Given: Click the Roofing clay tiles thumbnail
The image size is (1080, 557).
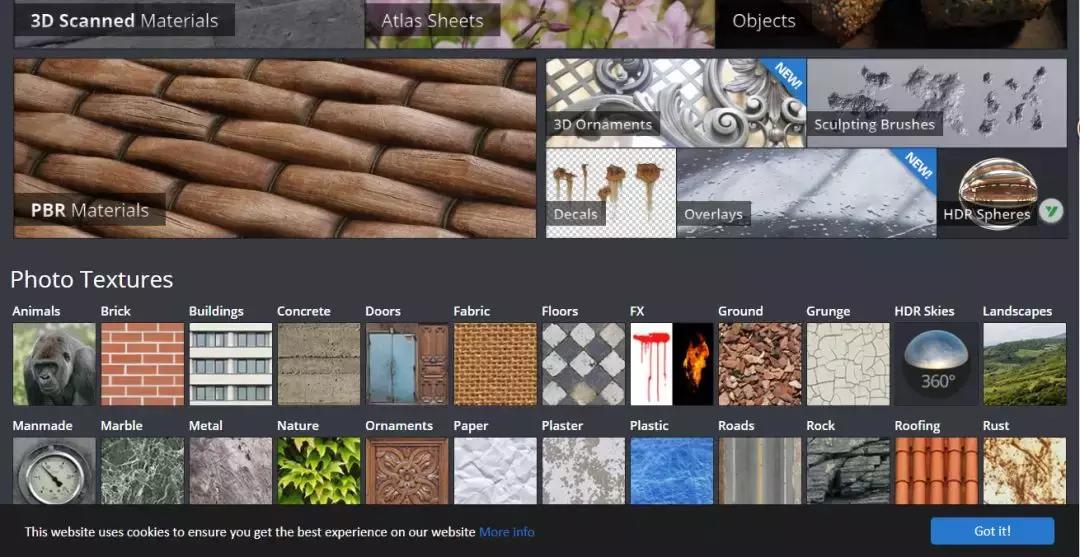Looking at the screenshot, I should coord(936,471).
